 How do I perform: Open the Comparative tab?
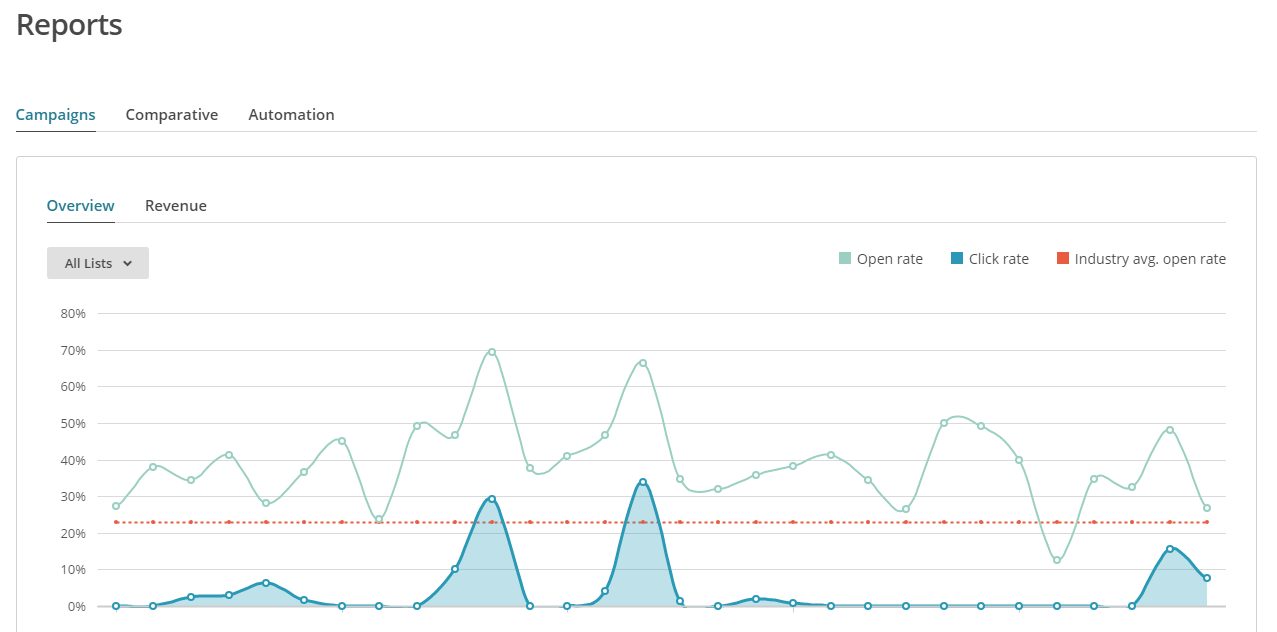tap(172, 115)
